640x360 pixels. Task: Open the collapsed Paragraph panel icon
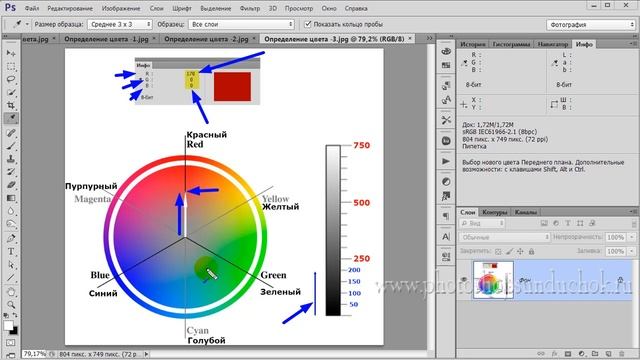pos(446,216)
